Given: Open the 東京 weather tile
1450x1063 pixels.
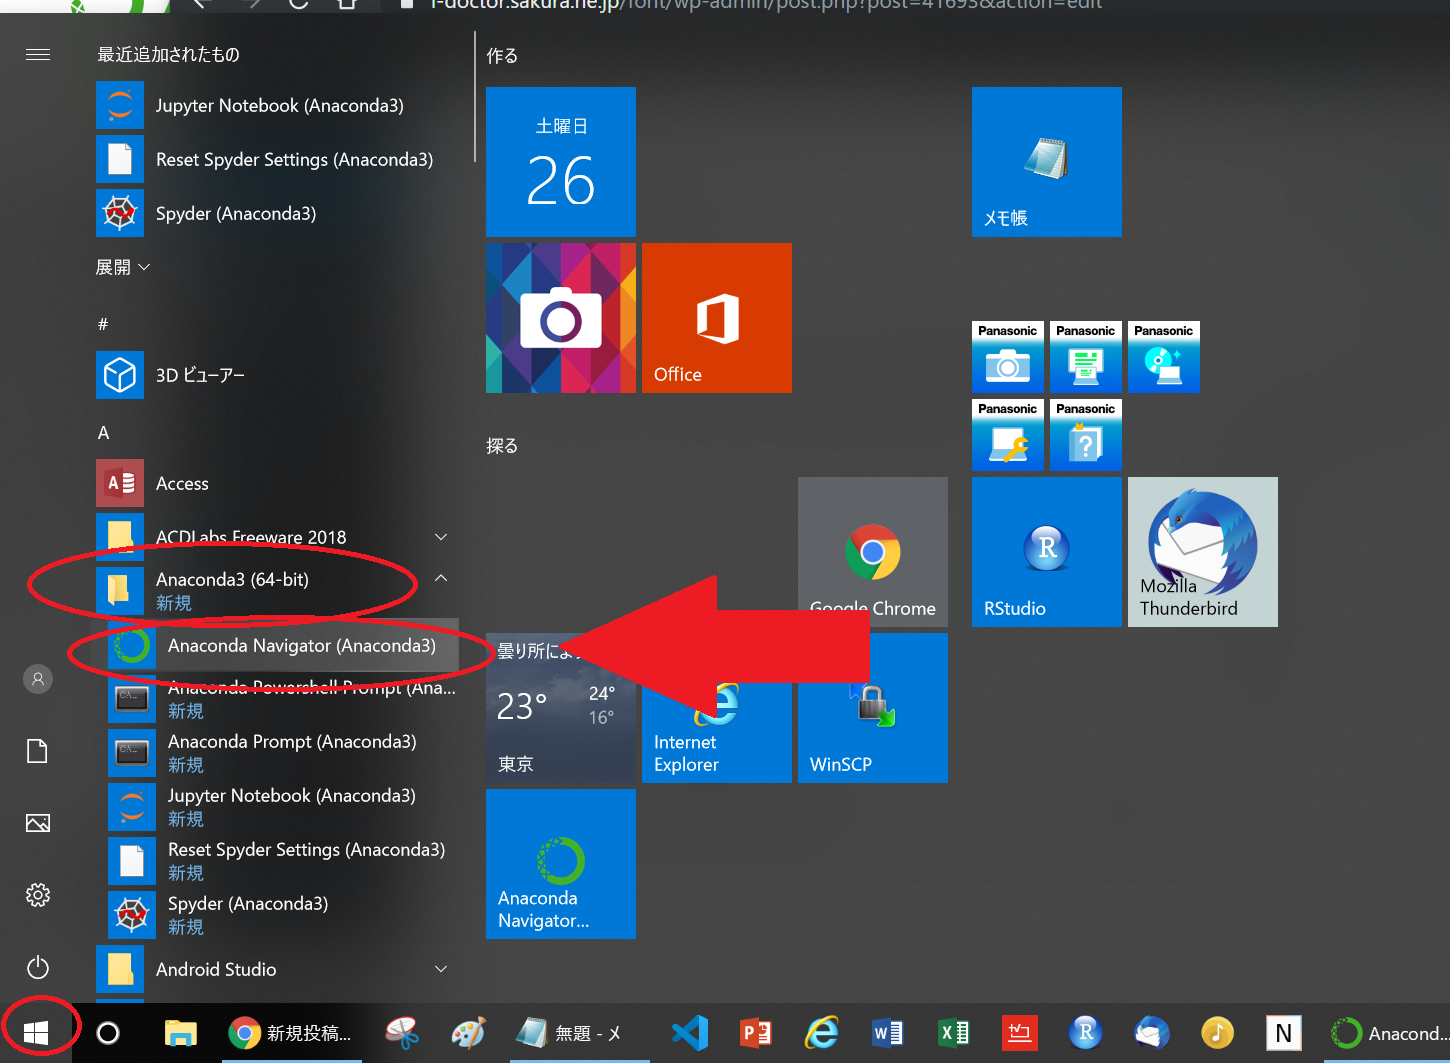Looking at the screenshot, I should coord(561,708).
